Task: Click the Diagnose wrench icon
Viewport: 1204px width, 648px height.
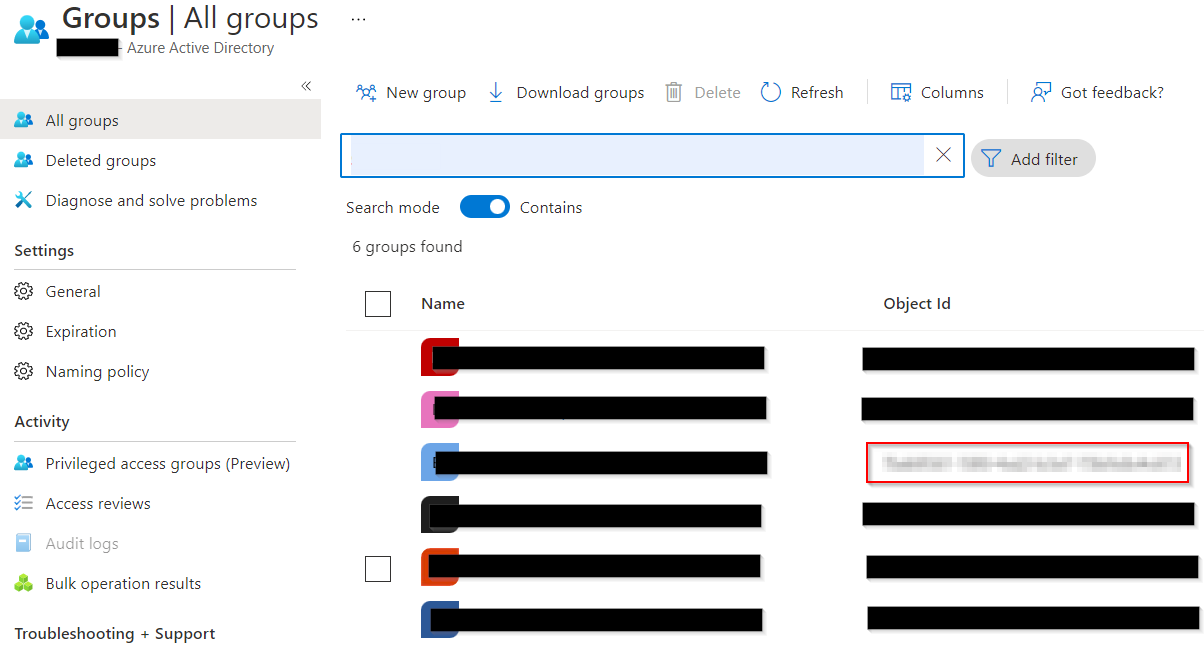Action: 24,200
